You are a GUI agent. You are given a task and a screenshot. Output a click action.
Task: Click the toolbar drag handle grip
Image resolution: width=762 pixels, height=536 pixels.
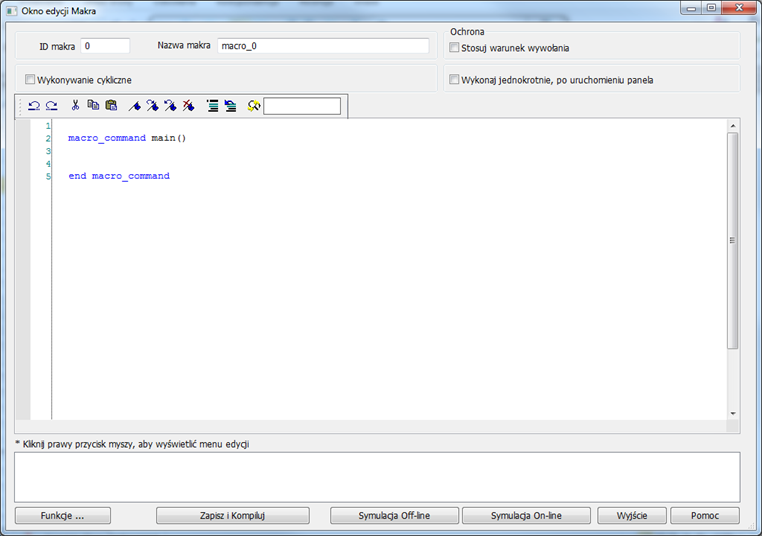[20, 106]
